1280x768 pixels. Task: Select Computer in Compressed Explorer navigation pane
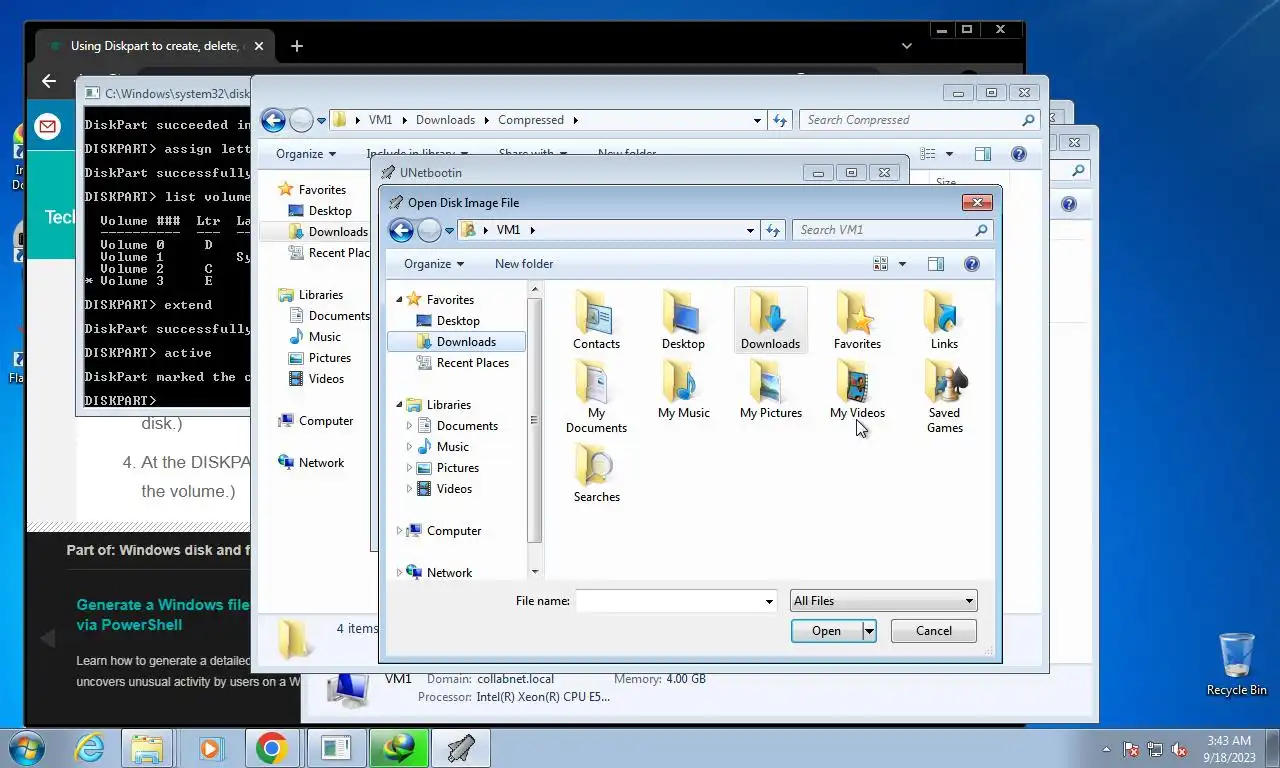tap(326, 421)
